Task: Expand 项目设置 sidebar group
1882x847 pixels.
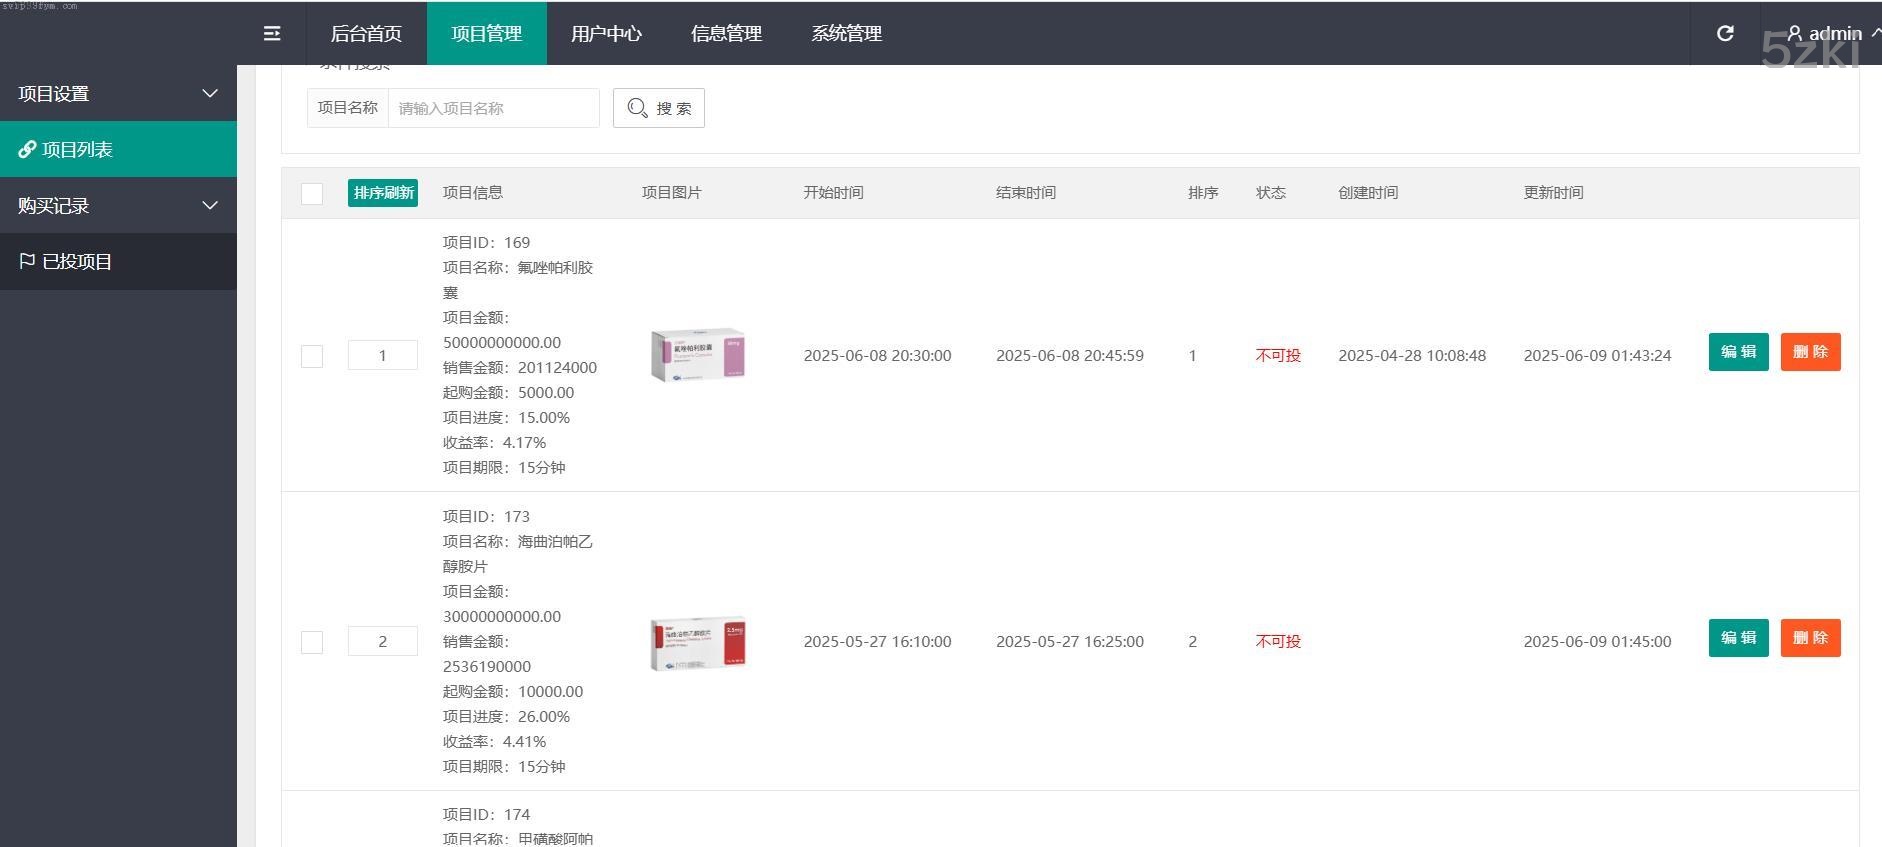Action: 118,93
